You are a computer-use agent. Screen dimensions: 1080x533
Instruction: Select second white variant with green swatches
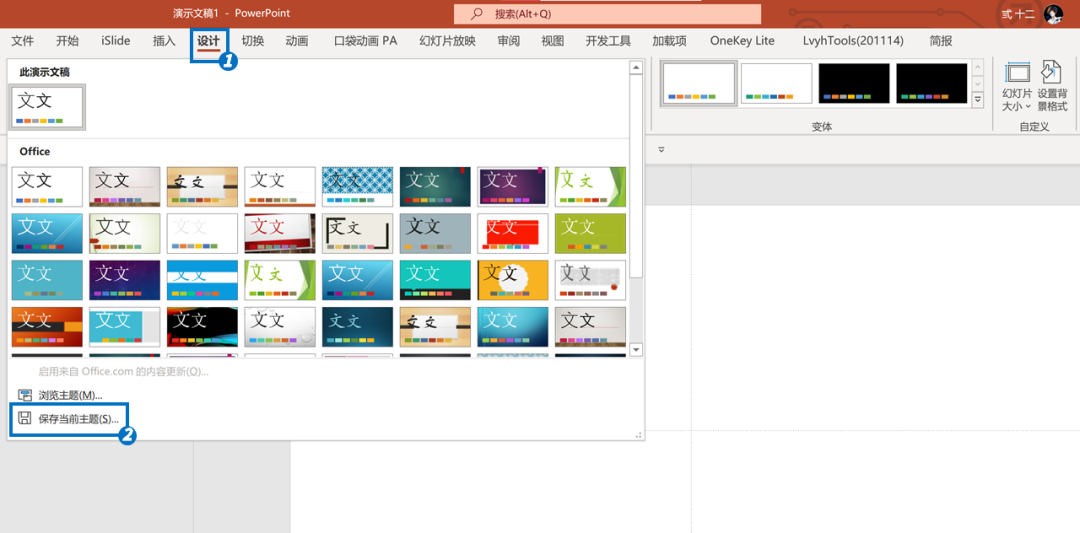point(776,83)
